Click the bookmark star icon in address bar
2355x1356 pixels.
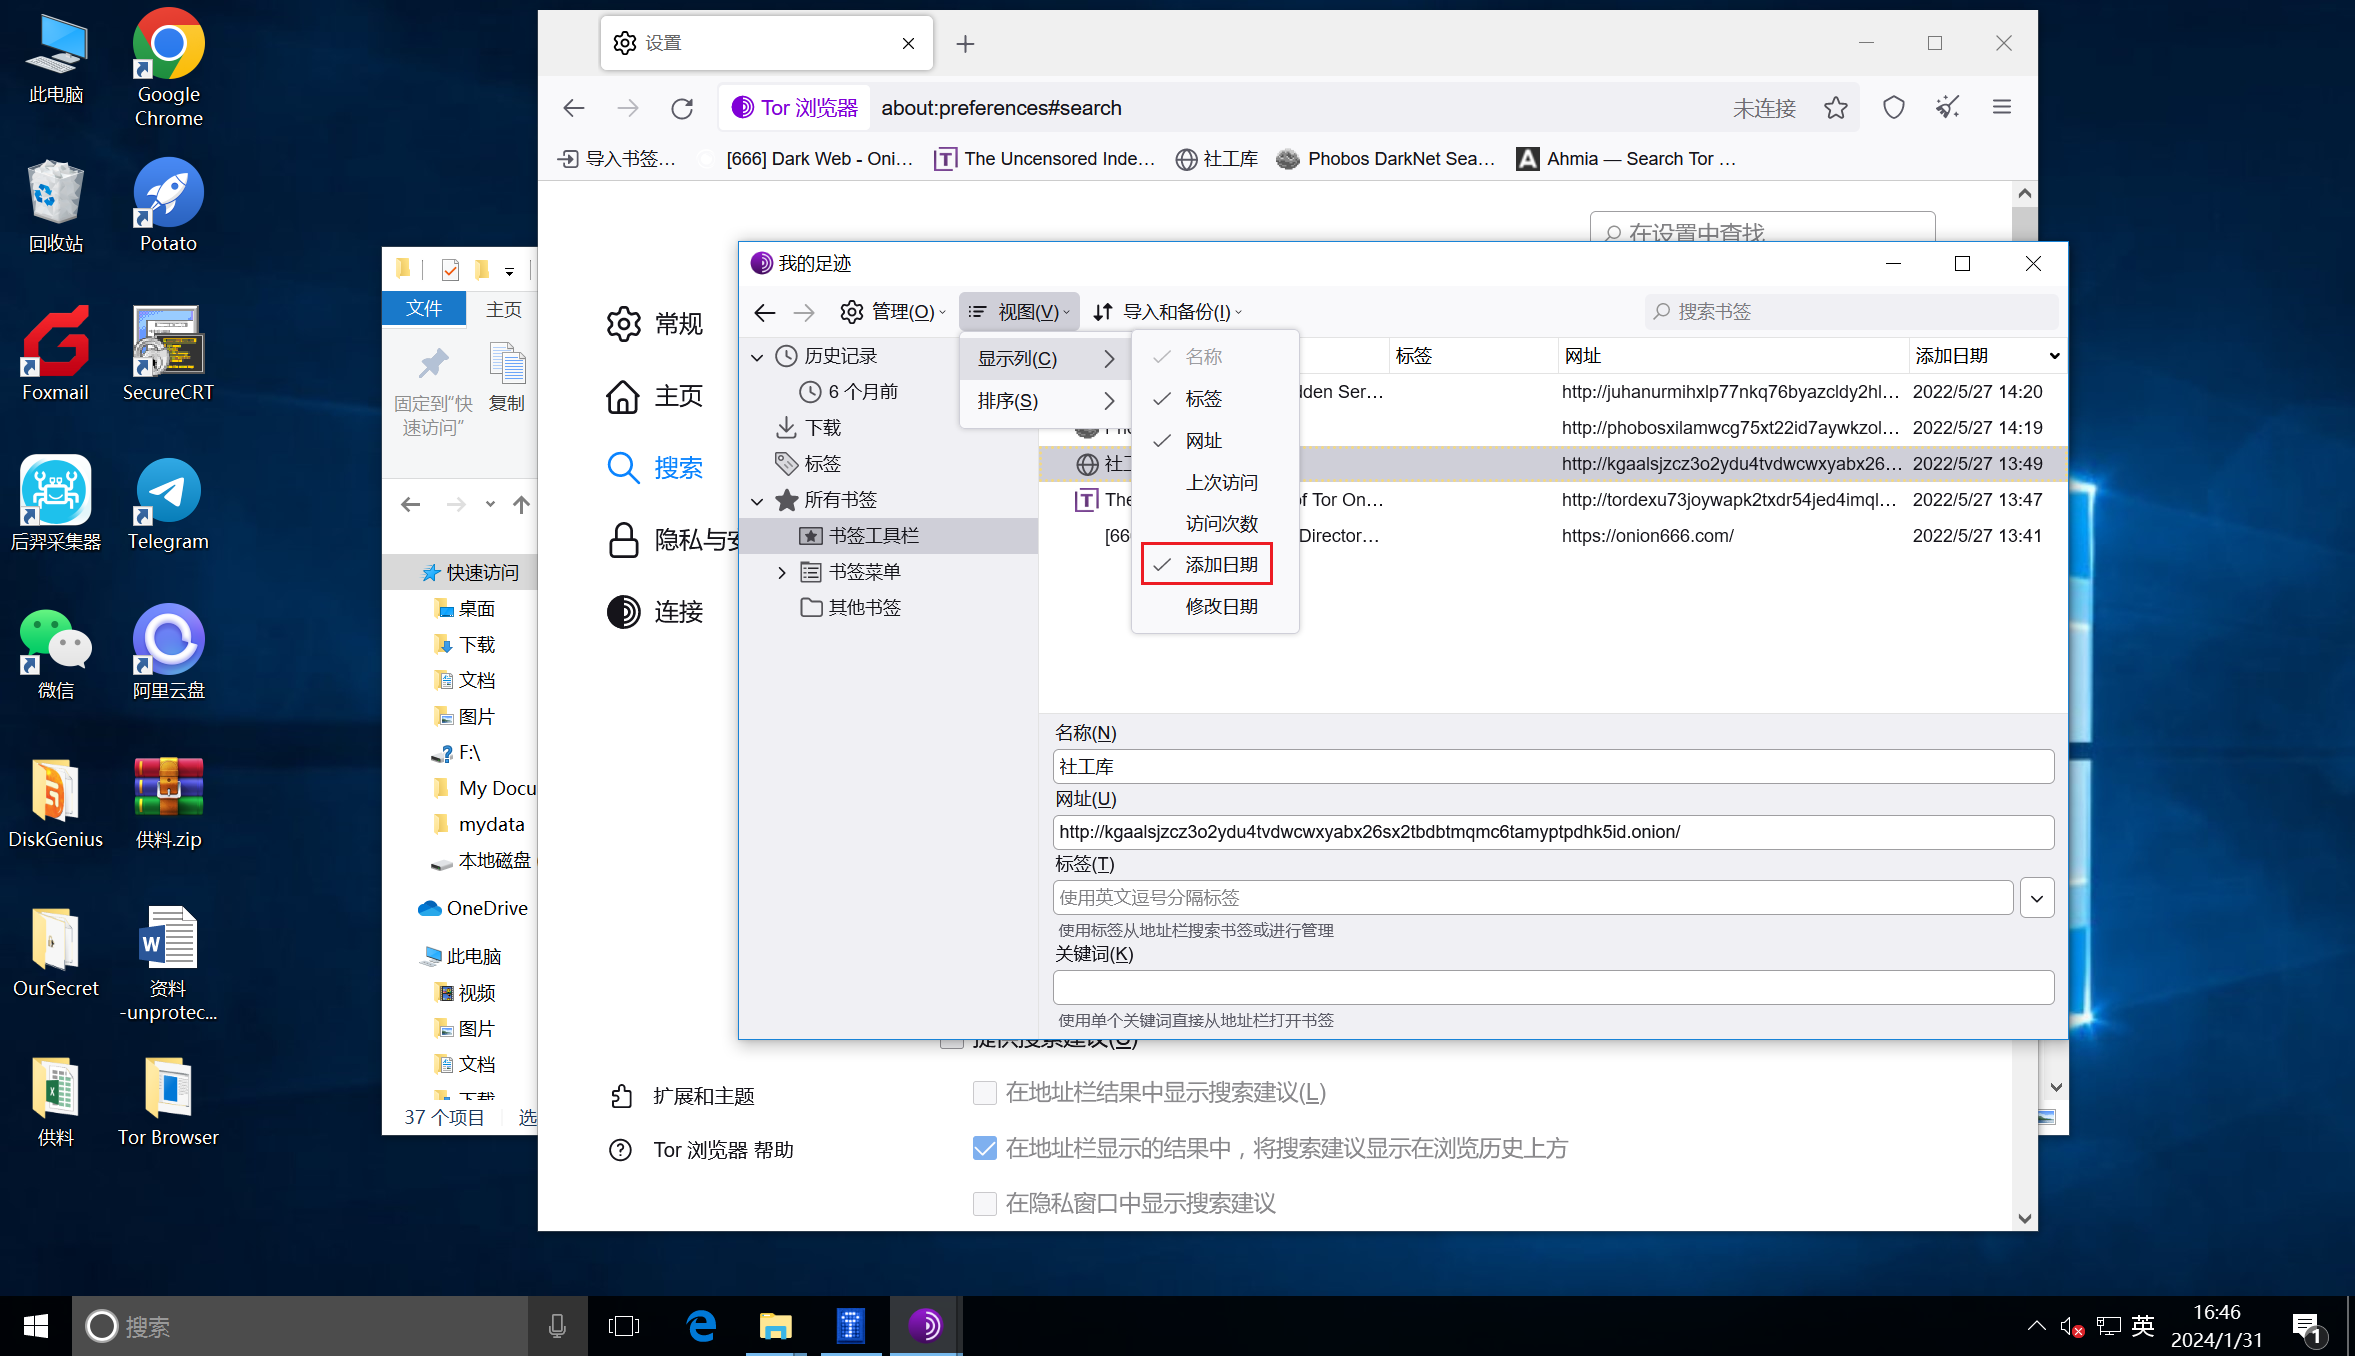1835,108
